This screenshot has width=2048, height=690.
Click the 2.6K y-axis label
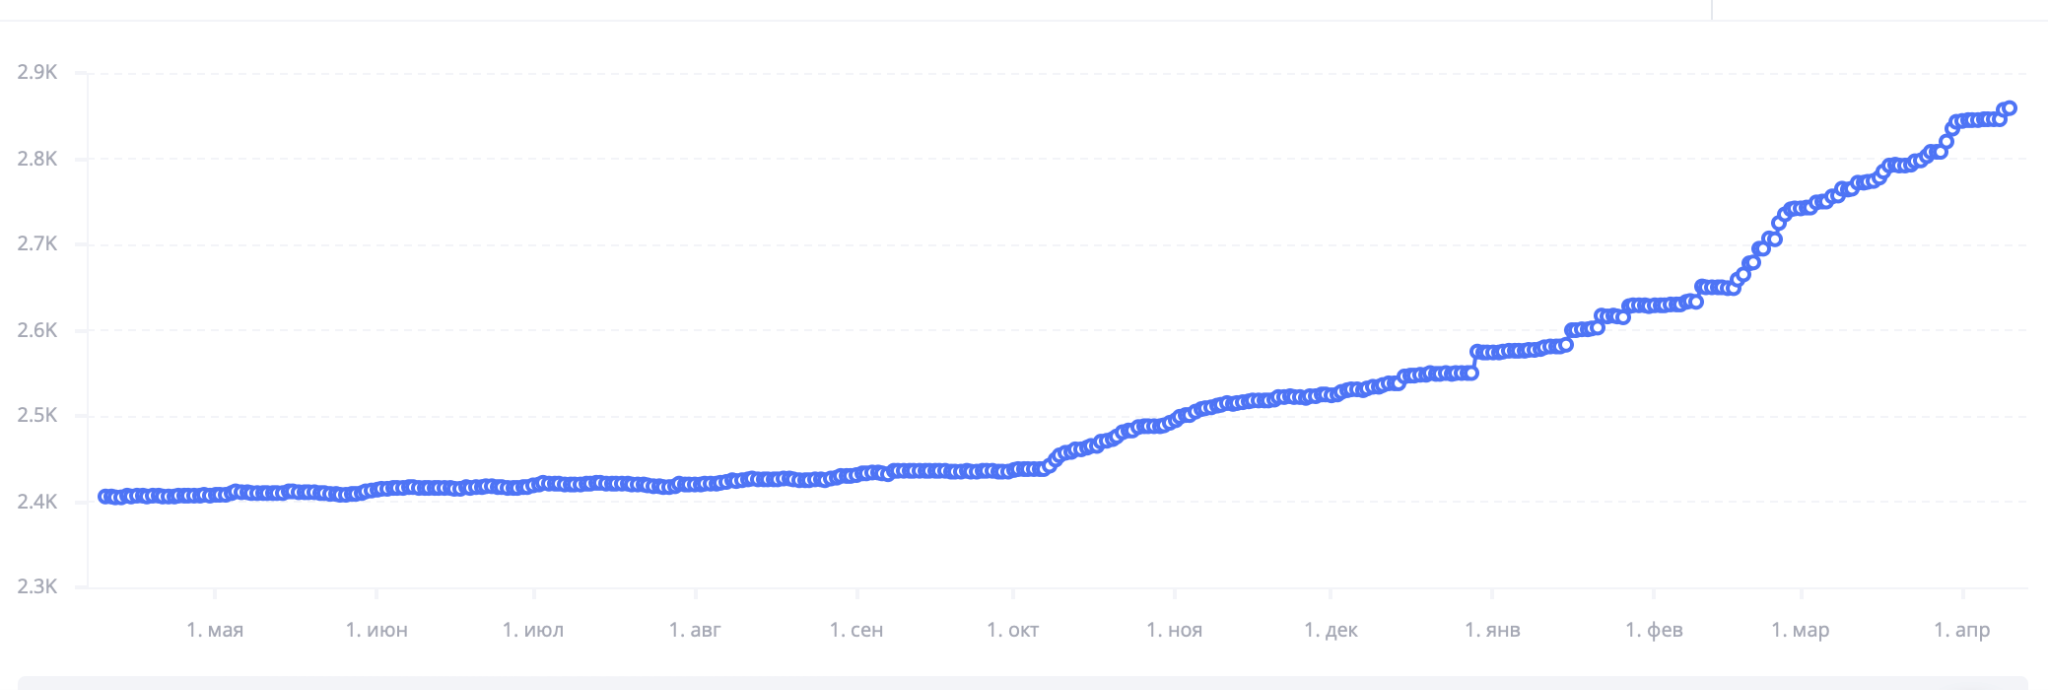coord(37,330)
